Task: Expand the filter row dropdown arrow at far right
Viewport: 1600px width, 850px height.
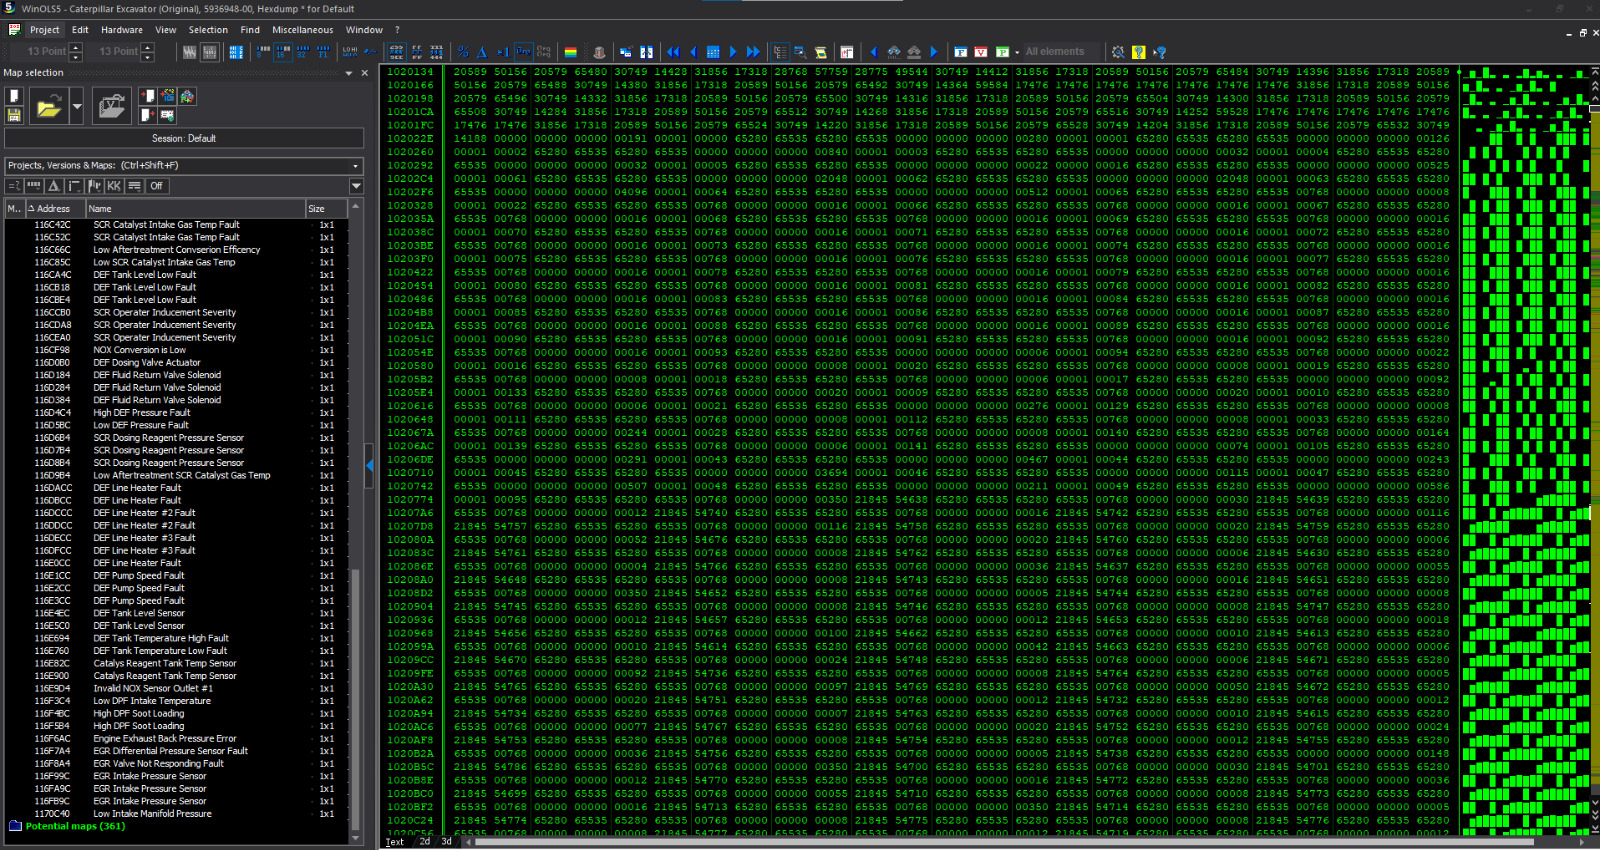Action: 356,186
